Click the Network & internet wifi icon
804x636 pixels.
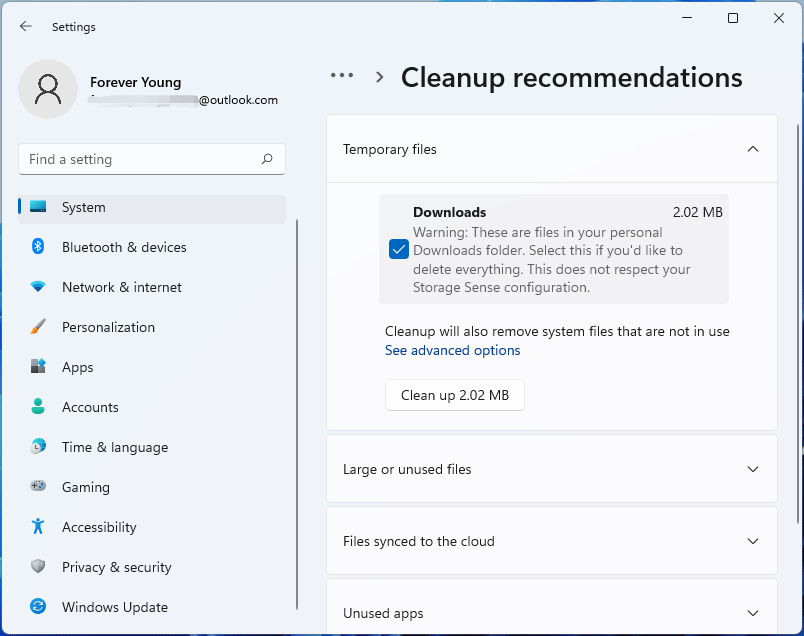click(x=38, y=287)
